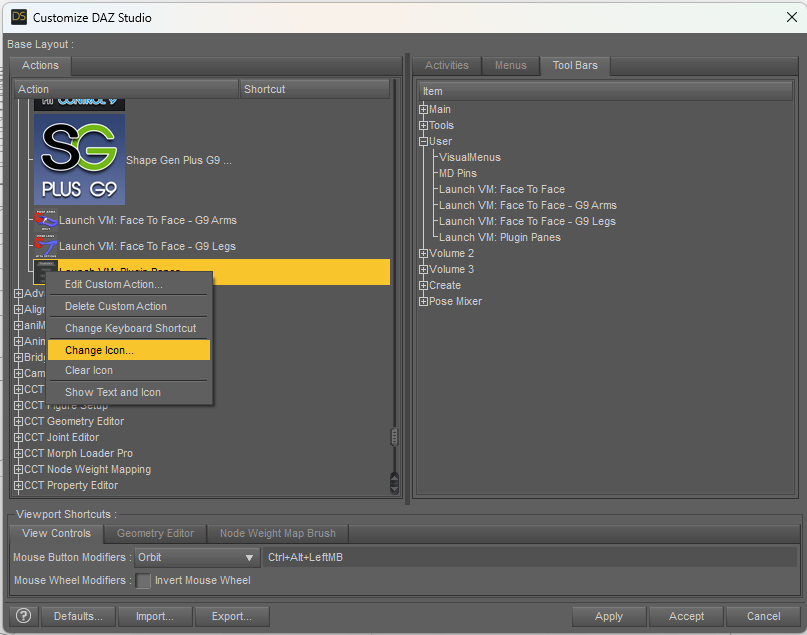The image size is (807, 635).
Task: Click the Ctrl+Alt+LeftMB shortcut field
Action: [530, 557]
